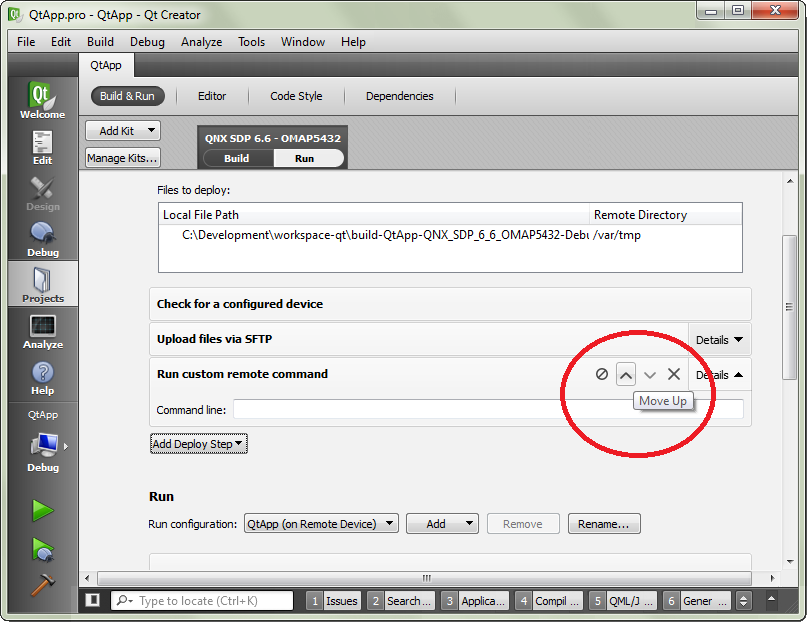Click the Manage Kits button
This screenshot has width=807, height=622.
(x=123, y=158)
